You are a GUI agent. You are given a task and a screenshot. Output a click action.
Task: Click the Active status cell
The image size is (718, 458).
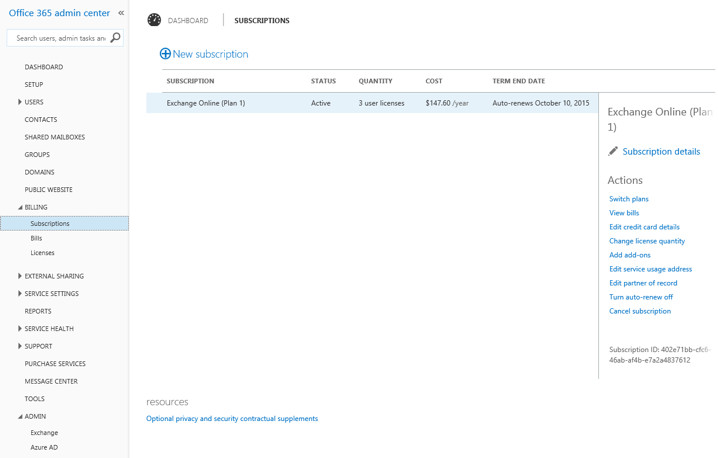pyautogui.click(x=321, y=103)
